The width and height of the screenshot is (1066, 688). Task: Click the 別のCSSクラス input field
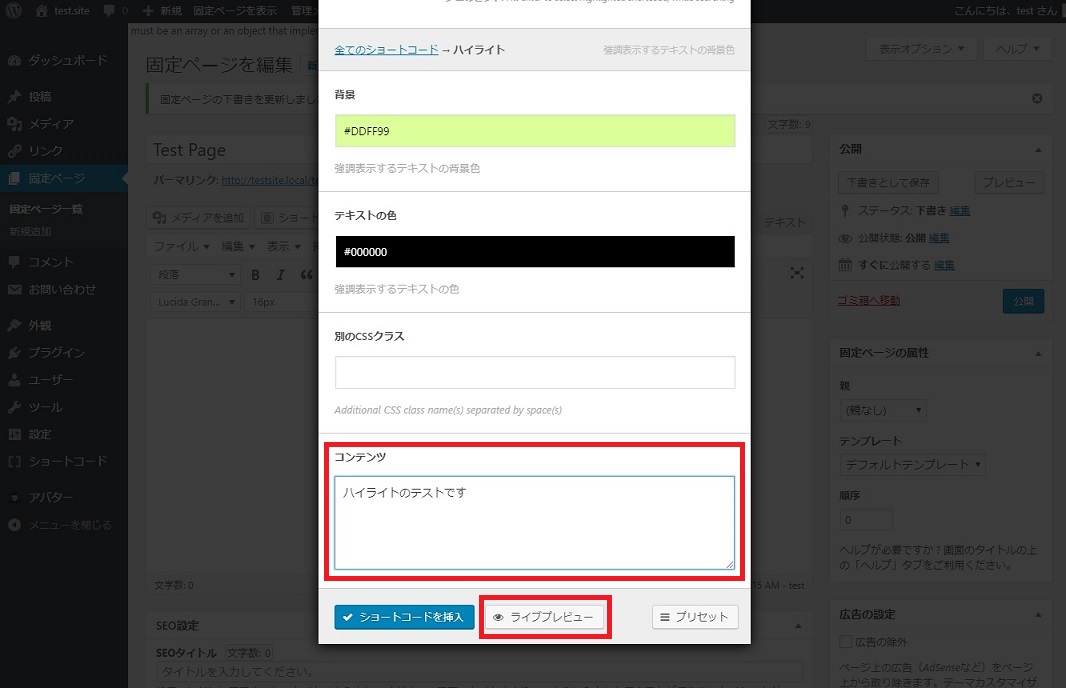pos(534,373)
